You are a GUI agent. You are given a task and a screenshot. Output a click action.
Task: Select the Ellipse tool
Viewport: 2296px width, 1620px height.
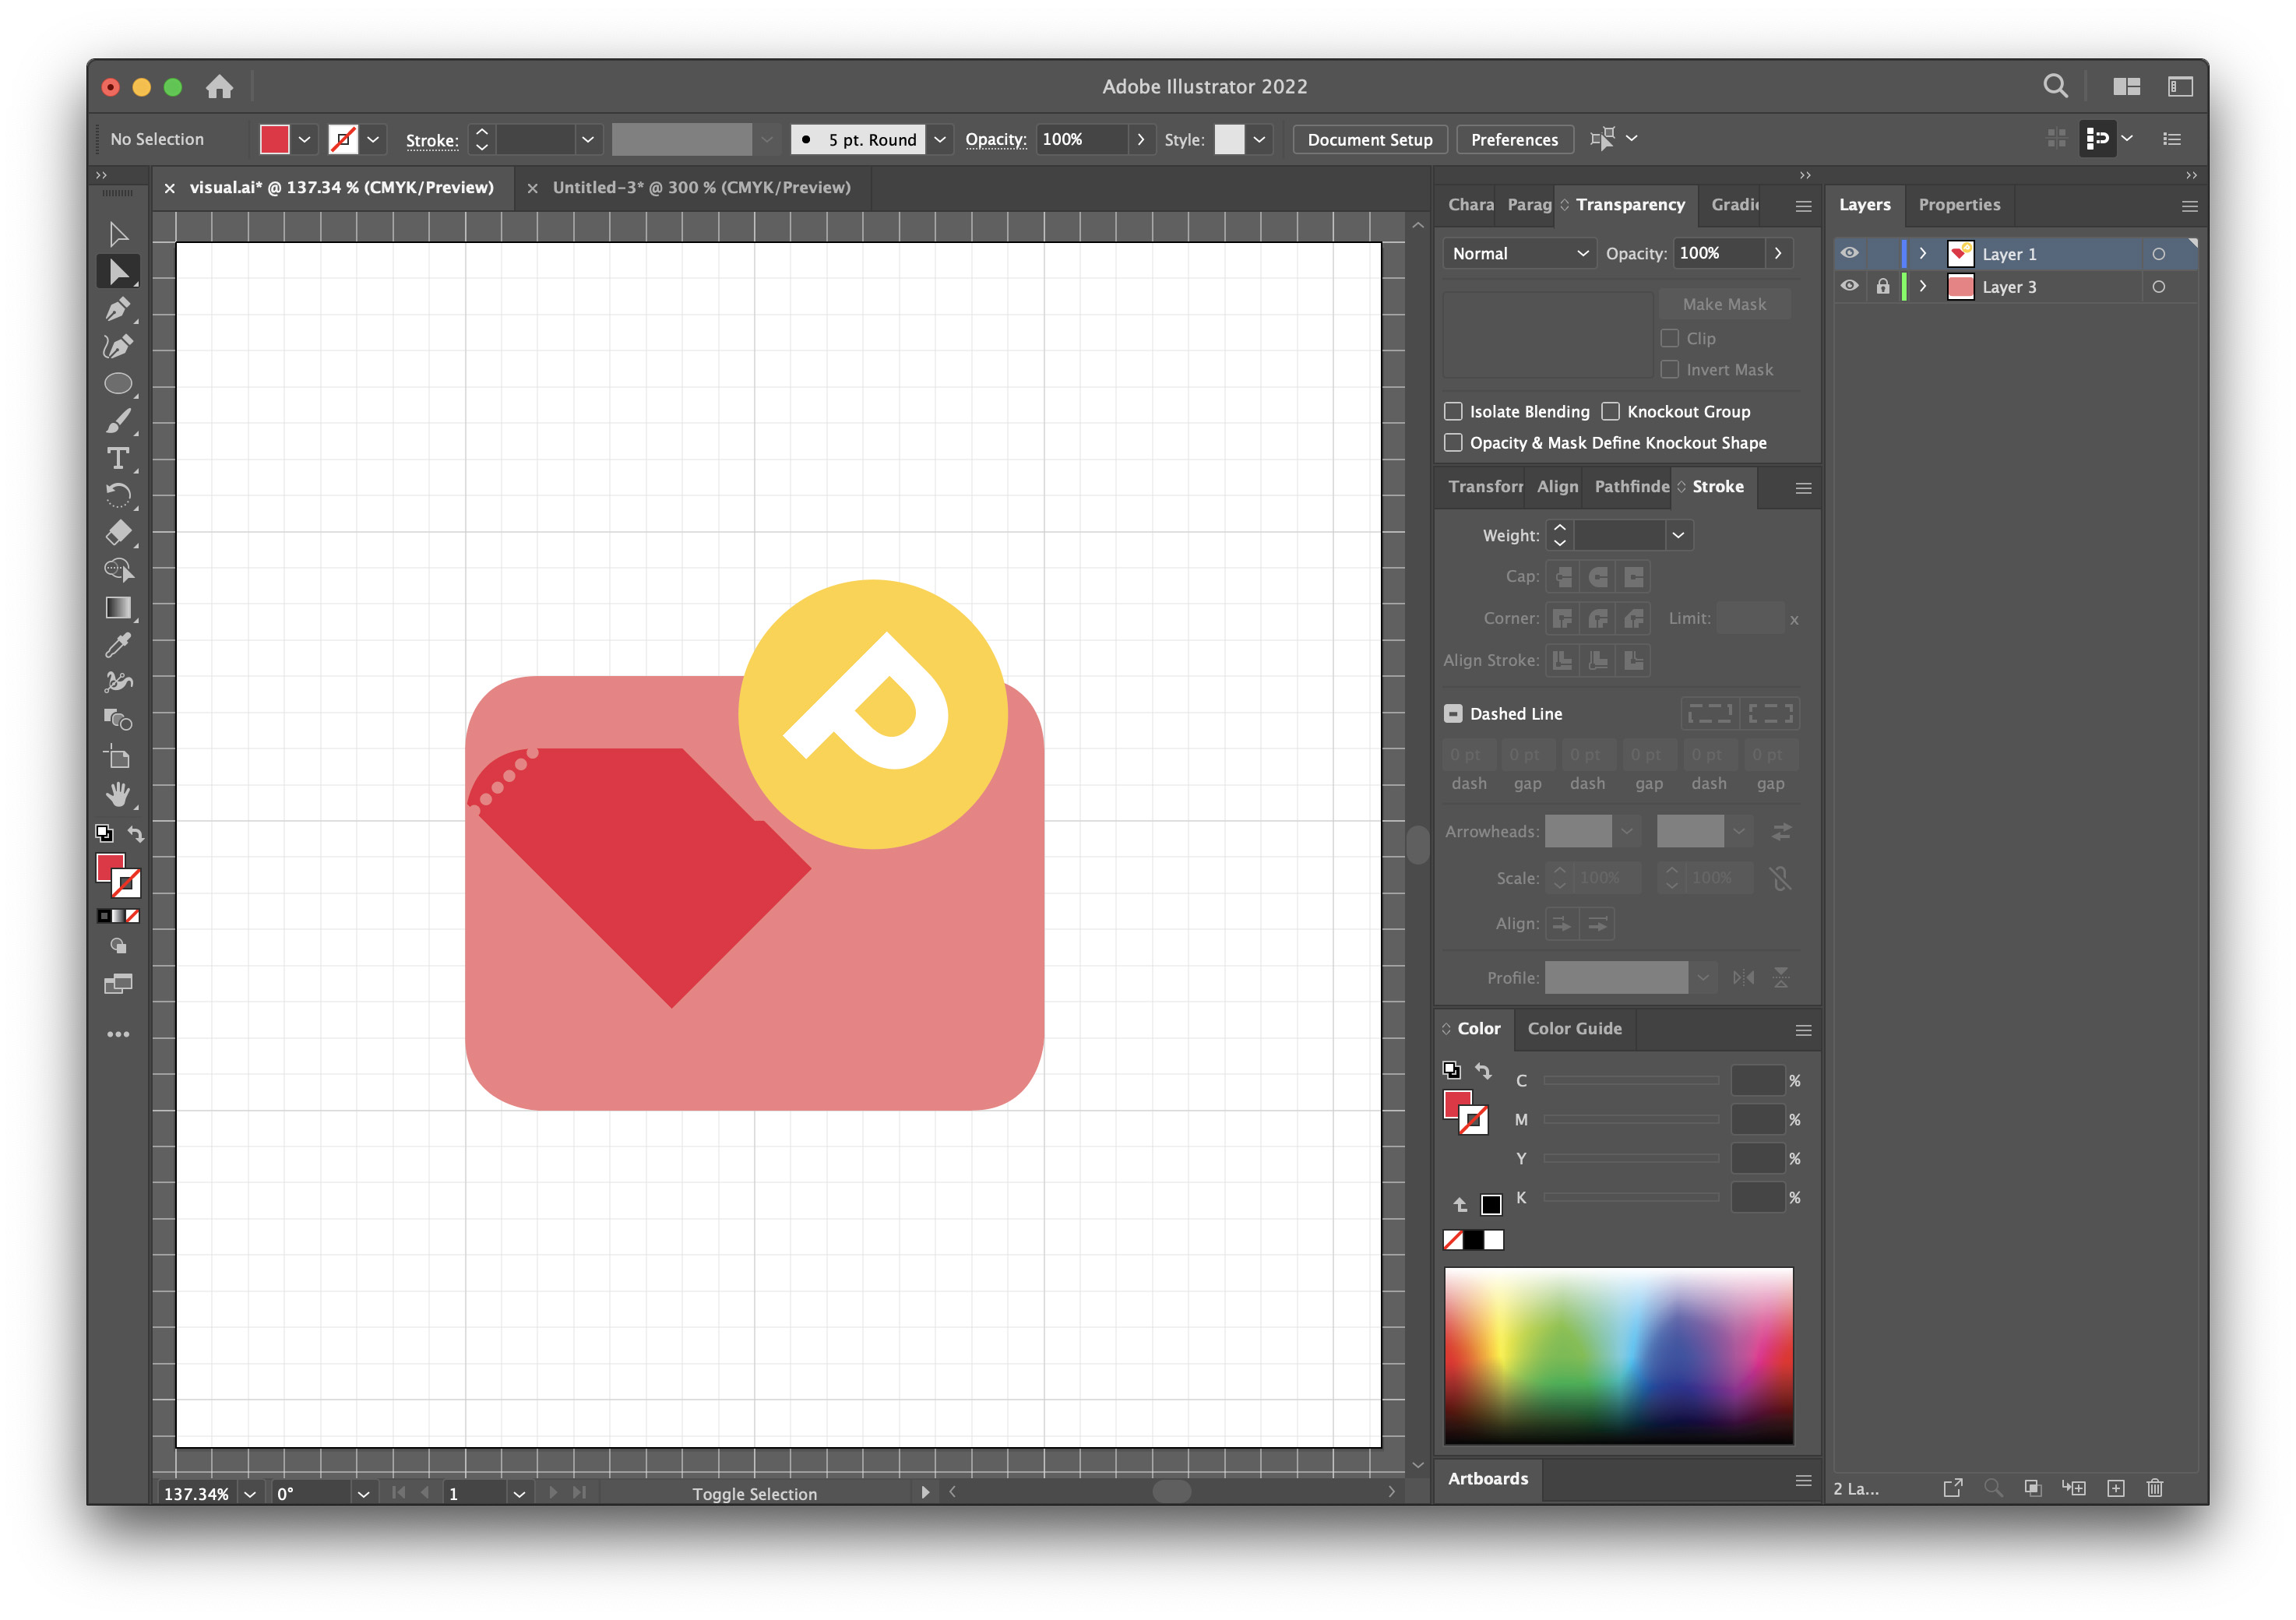118,384
